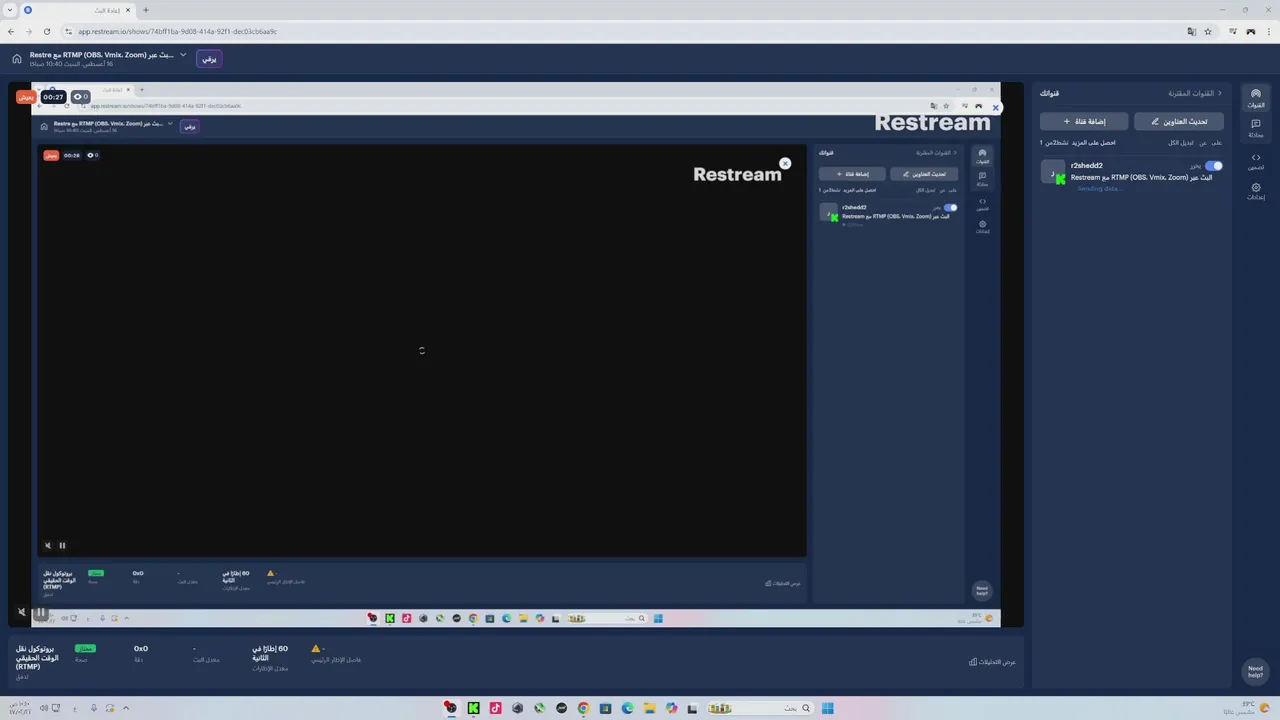Click the browser back arrow
This screenshot has width=1280, height=720.
point(11,31)
